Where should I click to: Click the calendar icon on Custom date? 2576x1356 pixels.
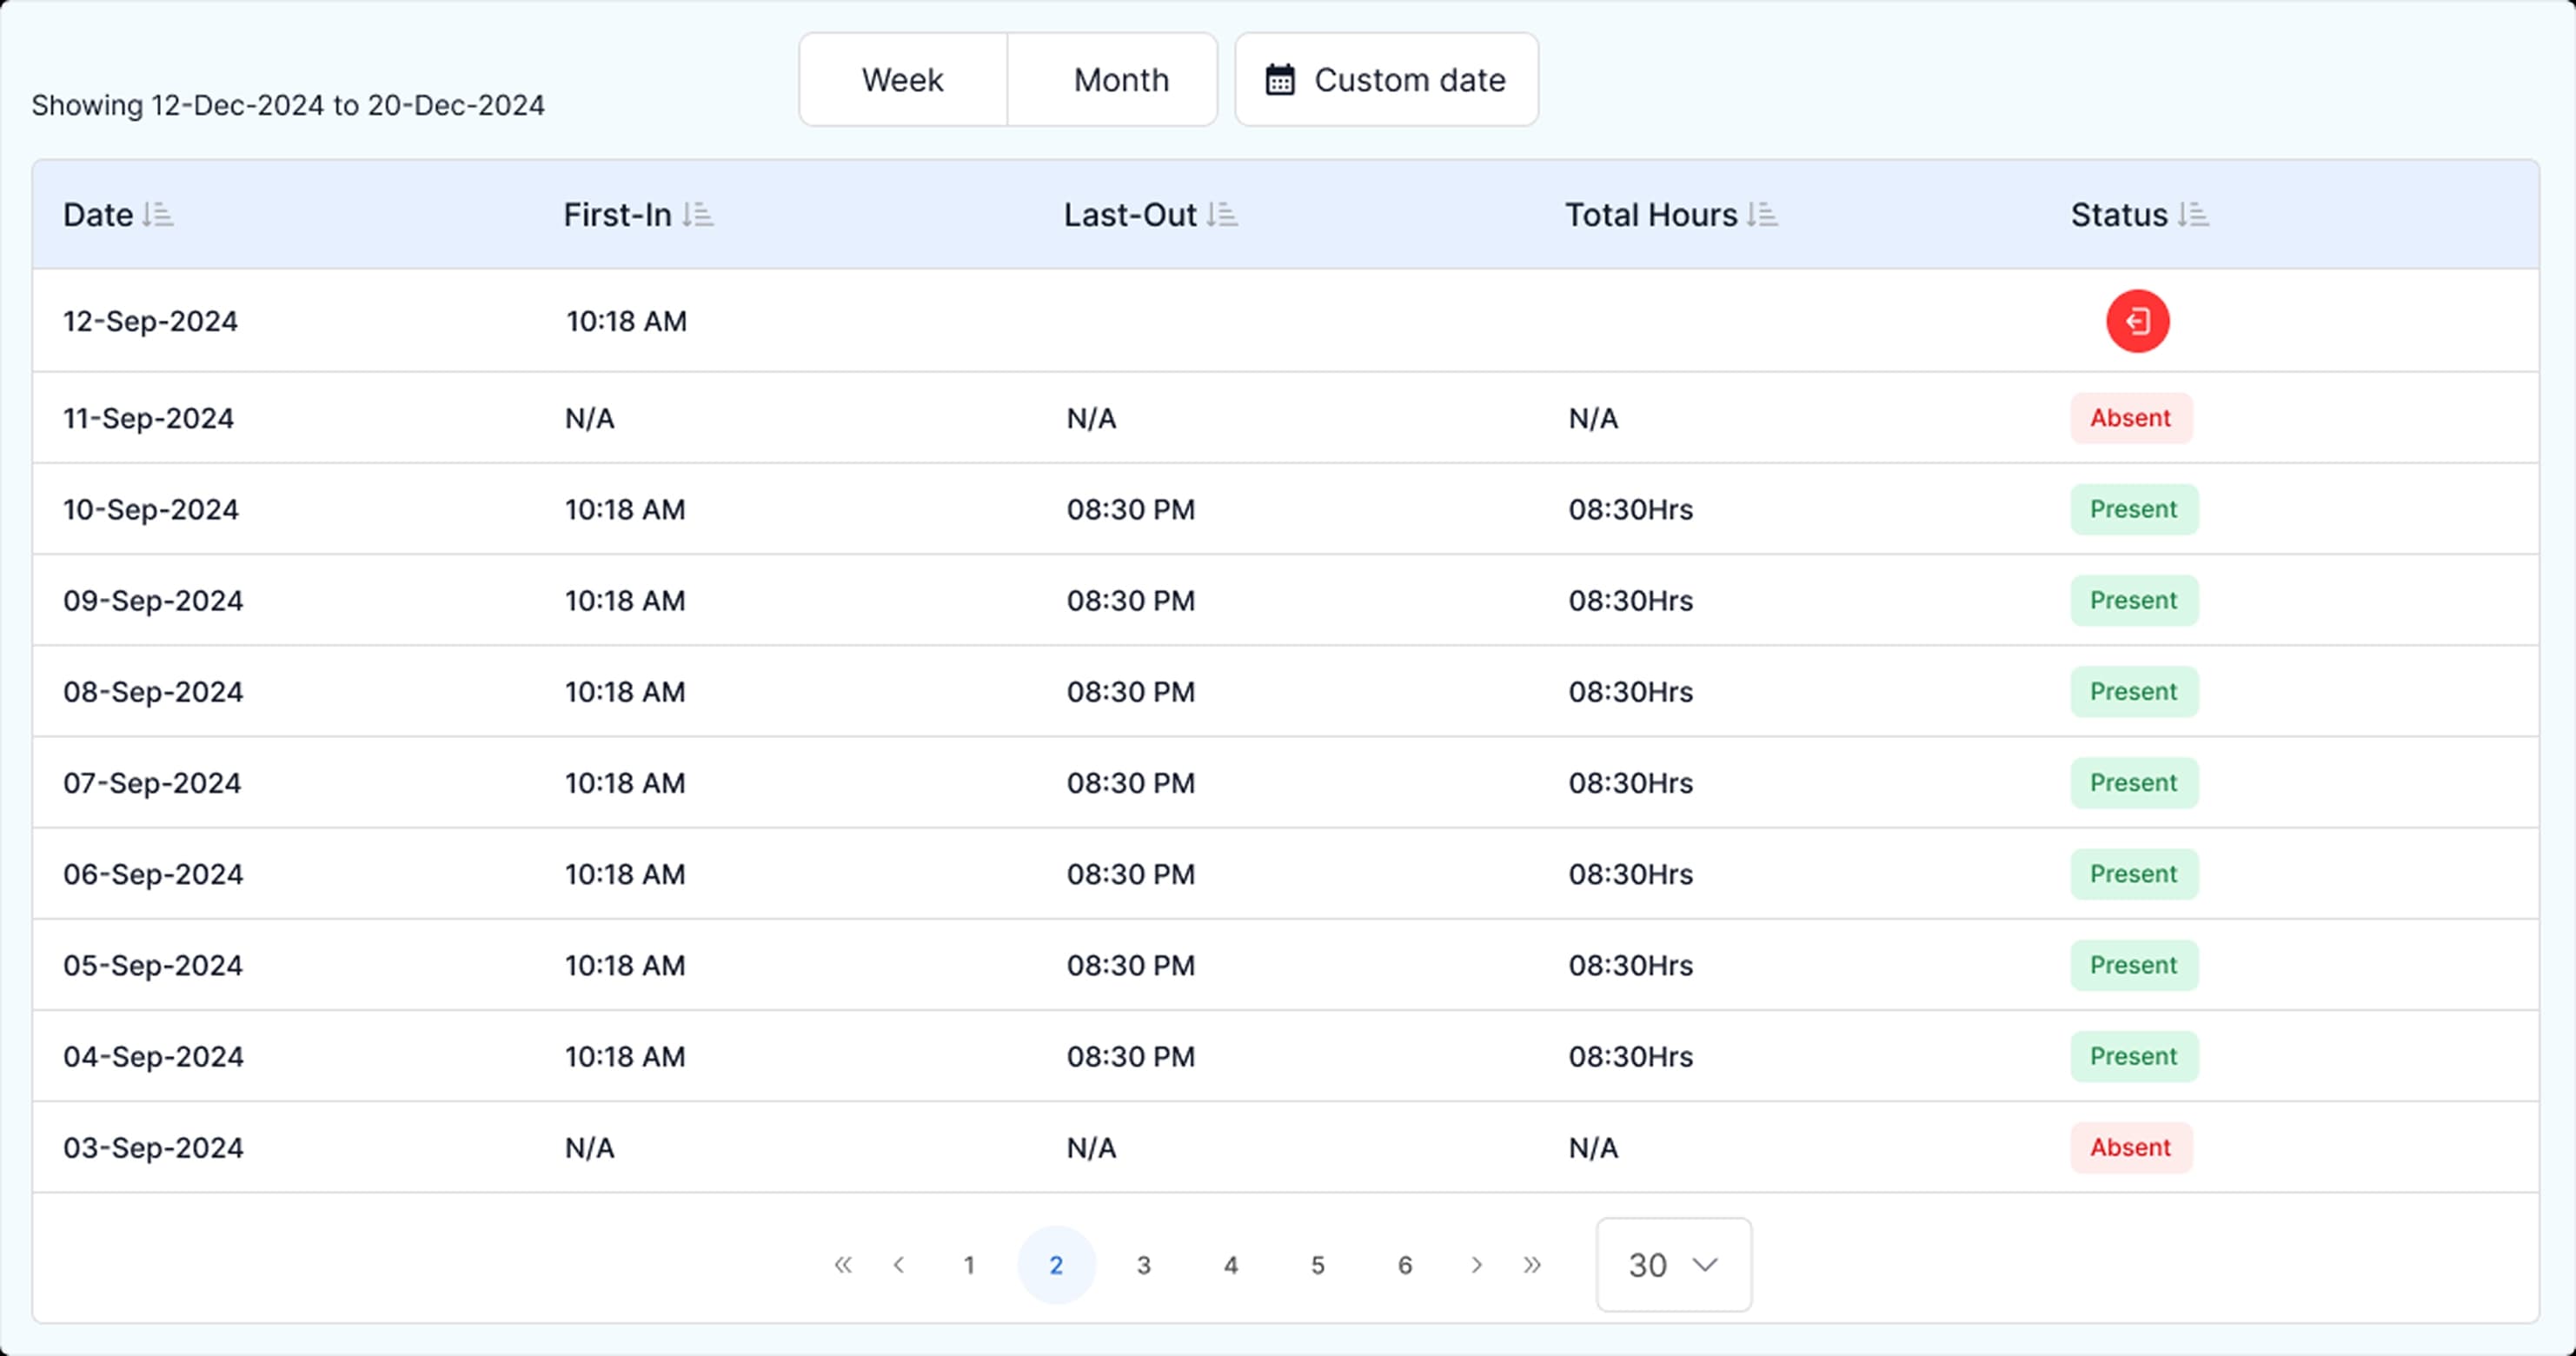(x=1281, y=79)
